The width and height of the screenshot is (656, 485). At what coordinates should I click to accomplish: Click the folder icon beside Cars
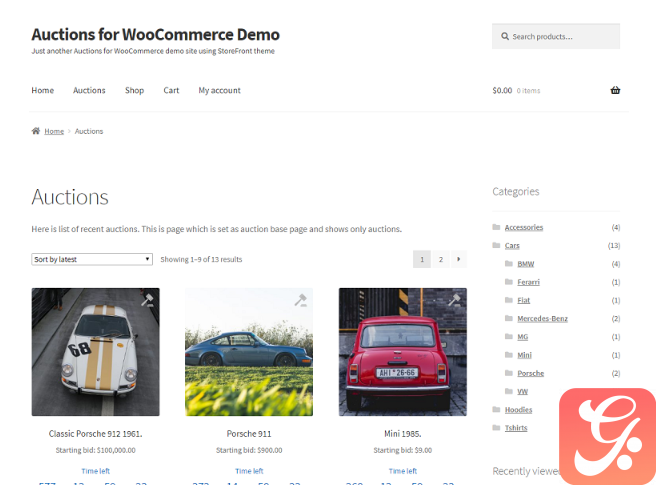coord(497,245)
